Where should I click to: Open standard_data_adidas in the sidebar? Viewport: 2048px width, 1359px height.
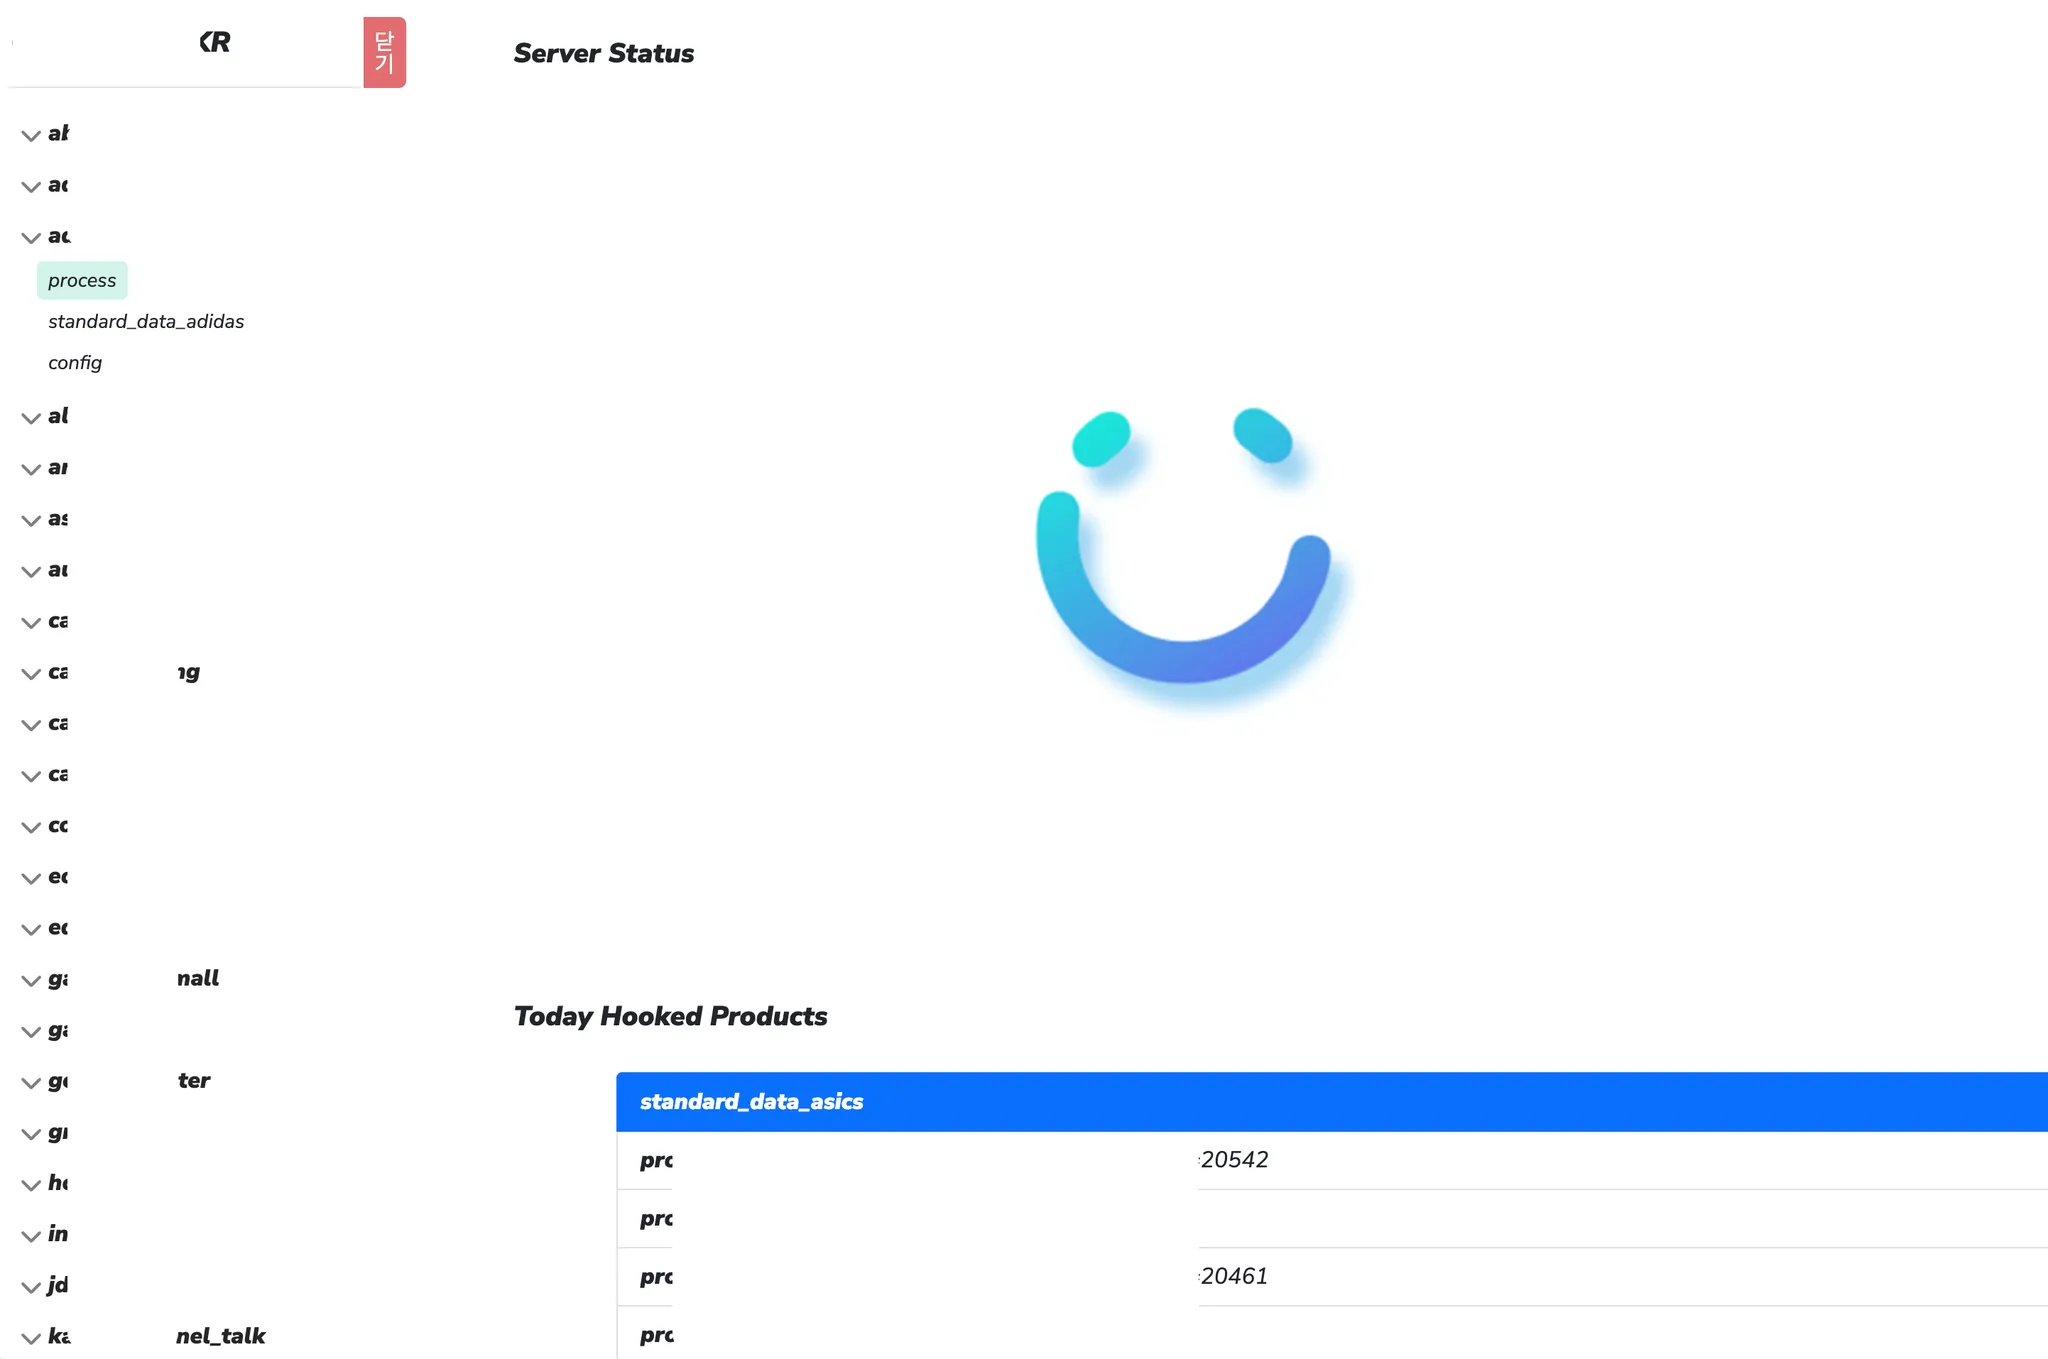click(x=146, y=322)
